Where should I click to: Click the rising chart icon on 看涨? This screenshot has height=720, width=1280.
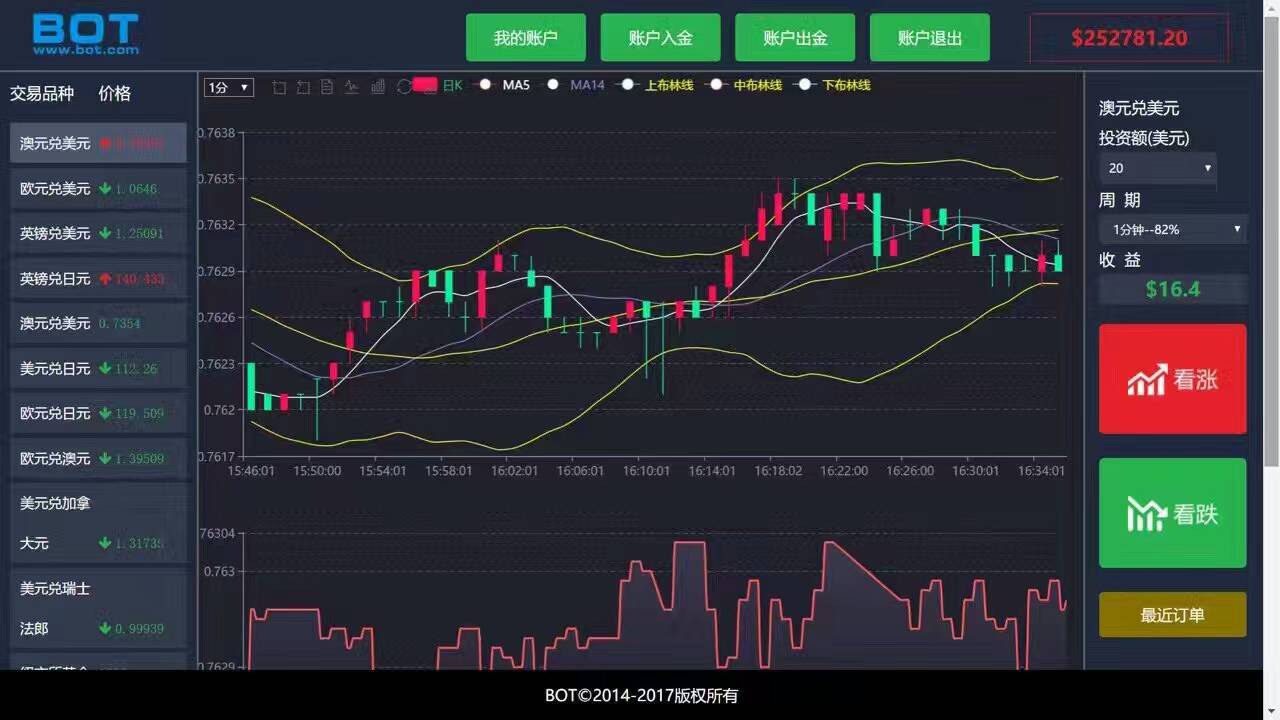[x=1147, y=380]
